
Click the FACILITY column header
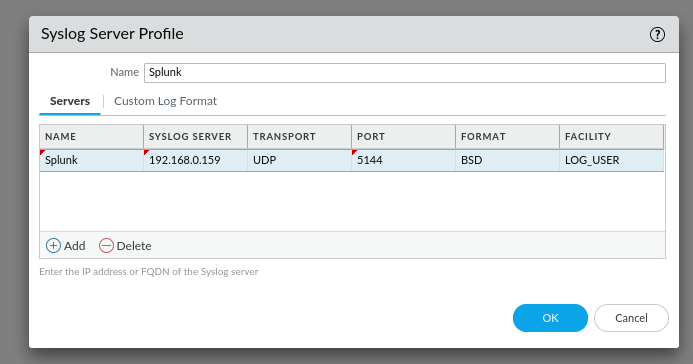coord(612,136)
